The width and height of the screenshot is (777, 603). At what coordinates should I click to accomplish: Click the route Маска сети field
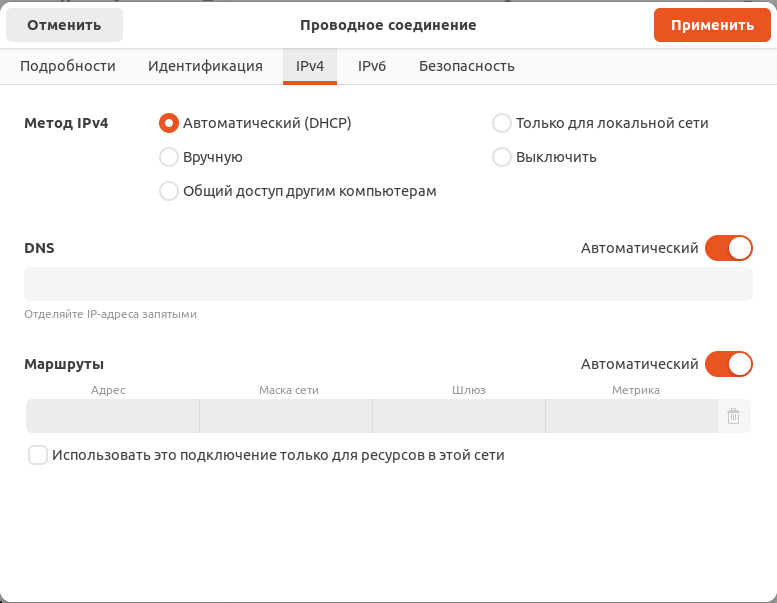[286, 416]
